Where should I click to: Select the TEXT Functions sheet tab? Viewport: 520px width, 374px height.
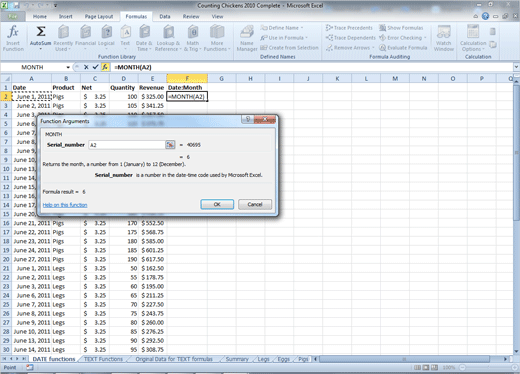coord(103,359)
